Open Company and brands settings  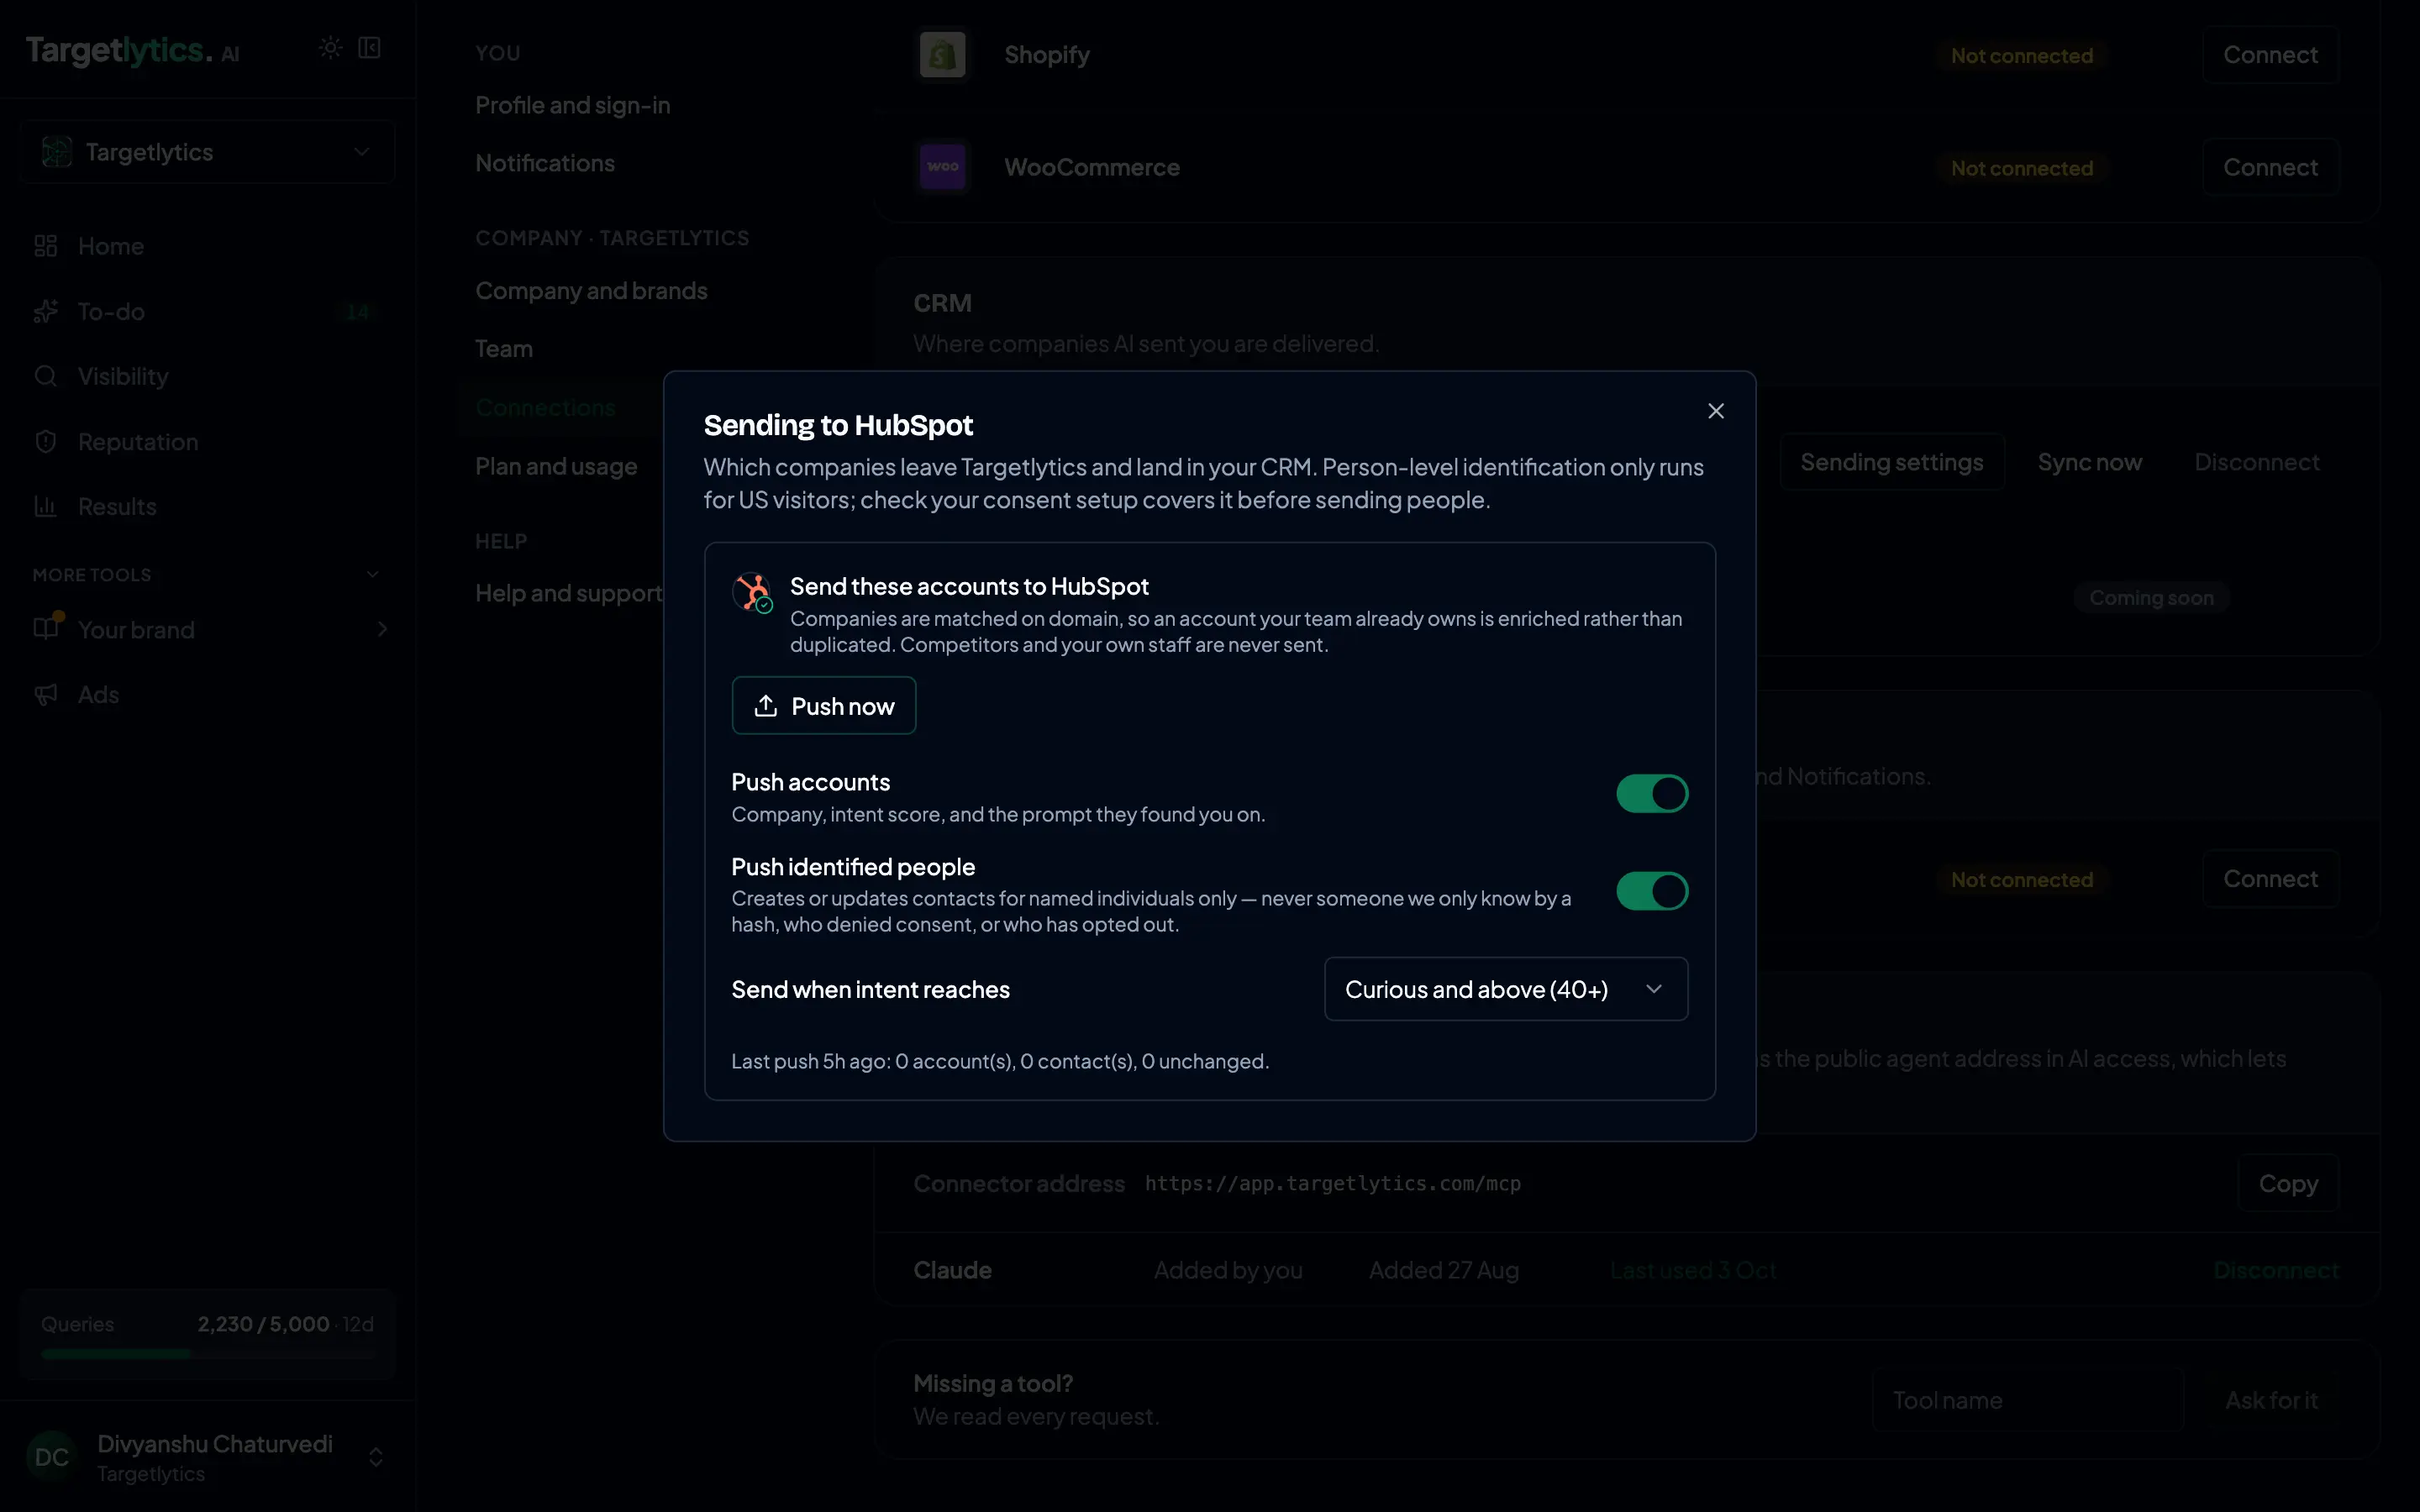point(591,291)
